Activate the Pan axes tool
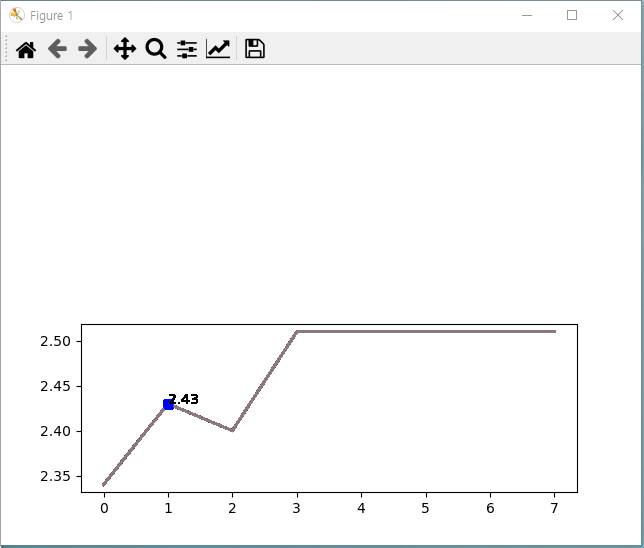The width and height of the screenshot is (644, 548). (x=125, y=49)
